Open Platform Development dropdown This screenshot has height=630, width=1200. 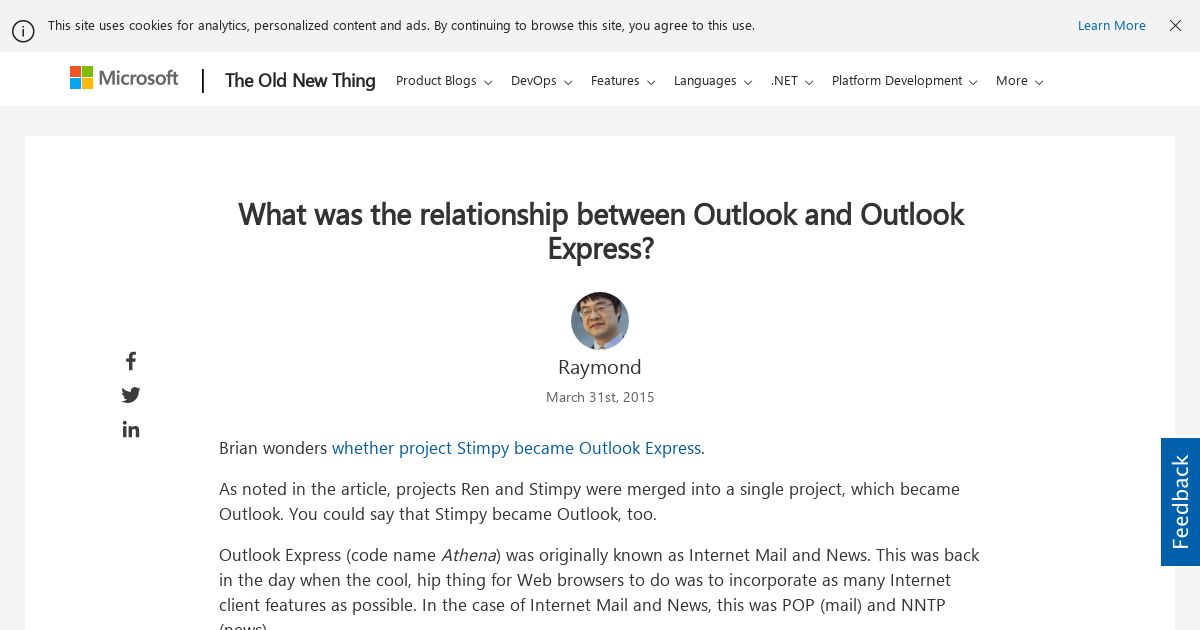(905, 81)
